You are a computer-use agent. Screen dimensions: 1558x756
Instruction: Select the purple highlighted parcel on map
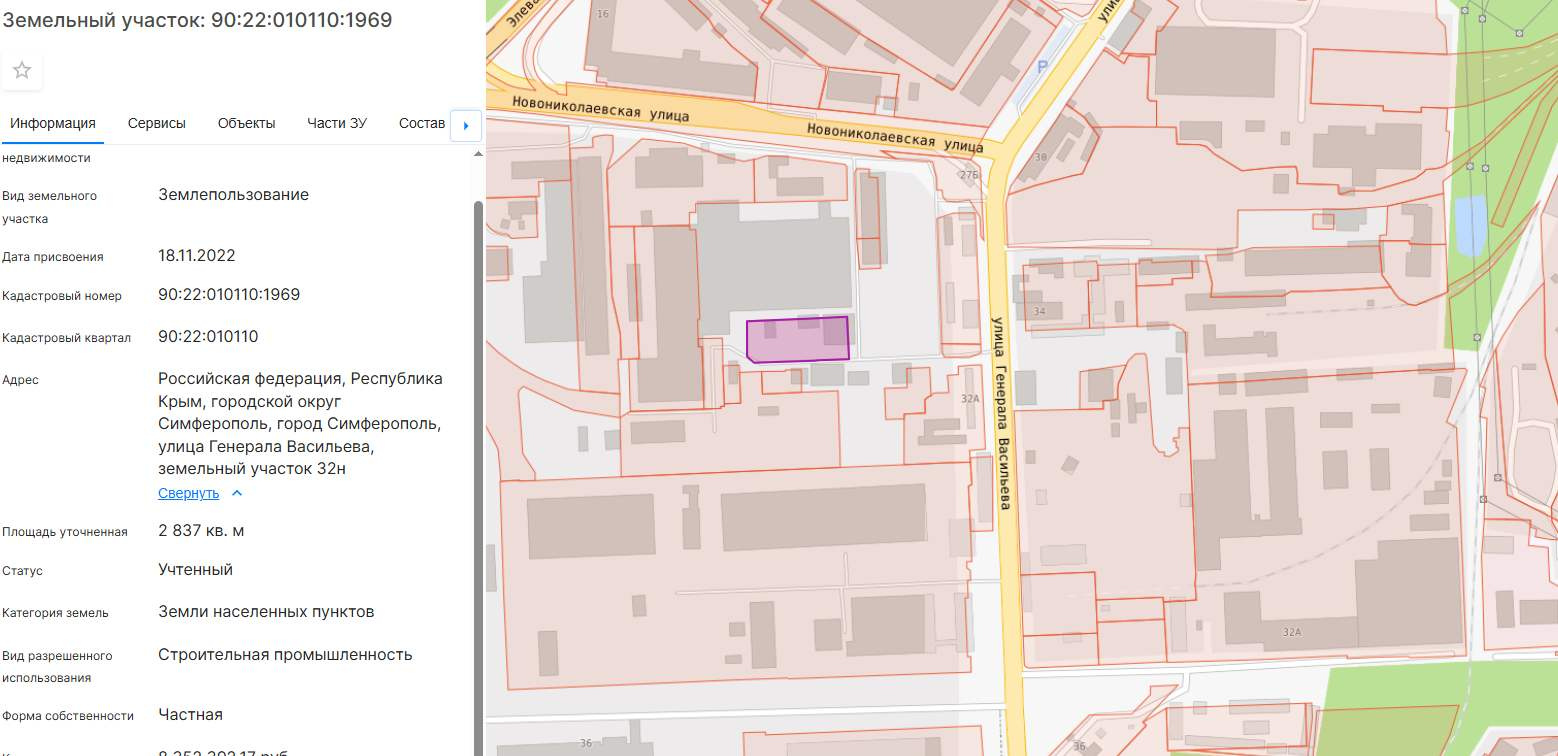point(798,340)
